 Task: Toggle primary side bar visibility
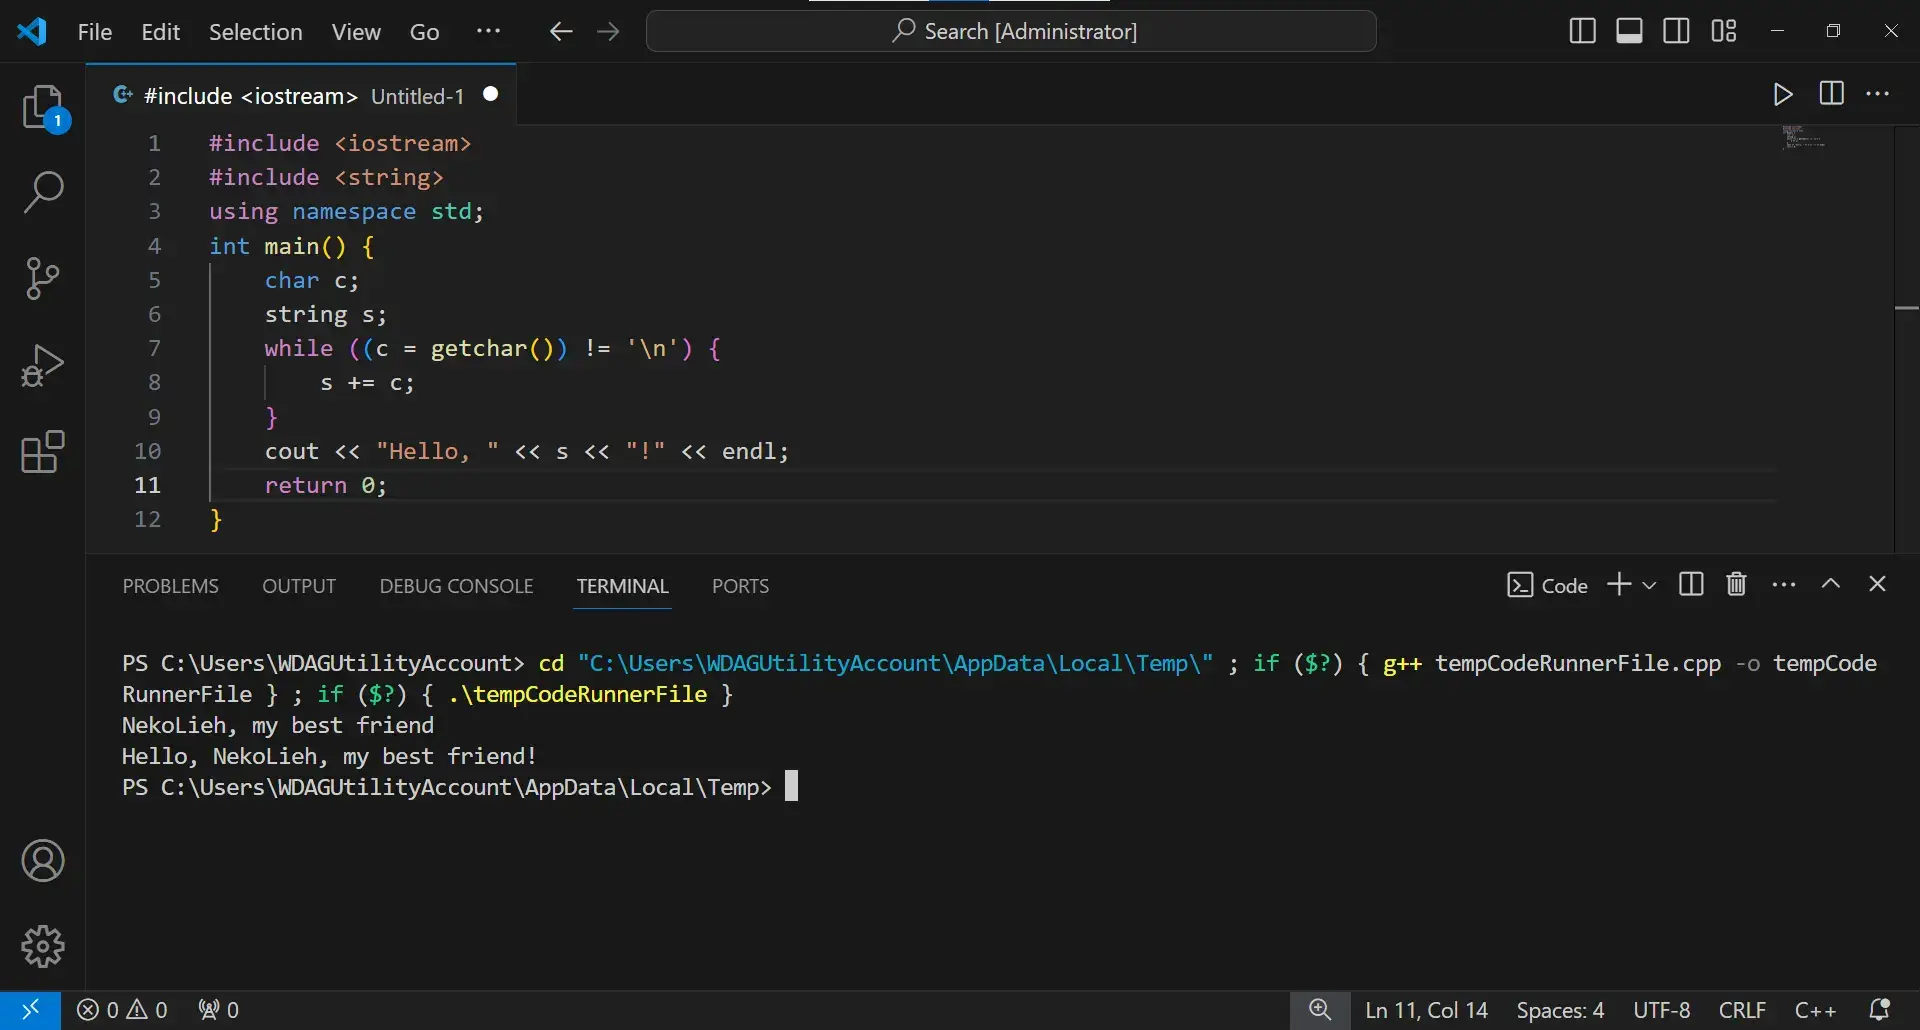(x=1582, y=31)
